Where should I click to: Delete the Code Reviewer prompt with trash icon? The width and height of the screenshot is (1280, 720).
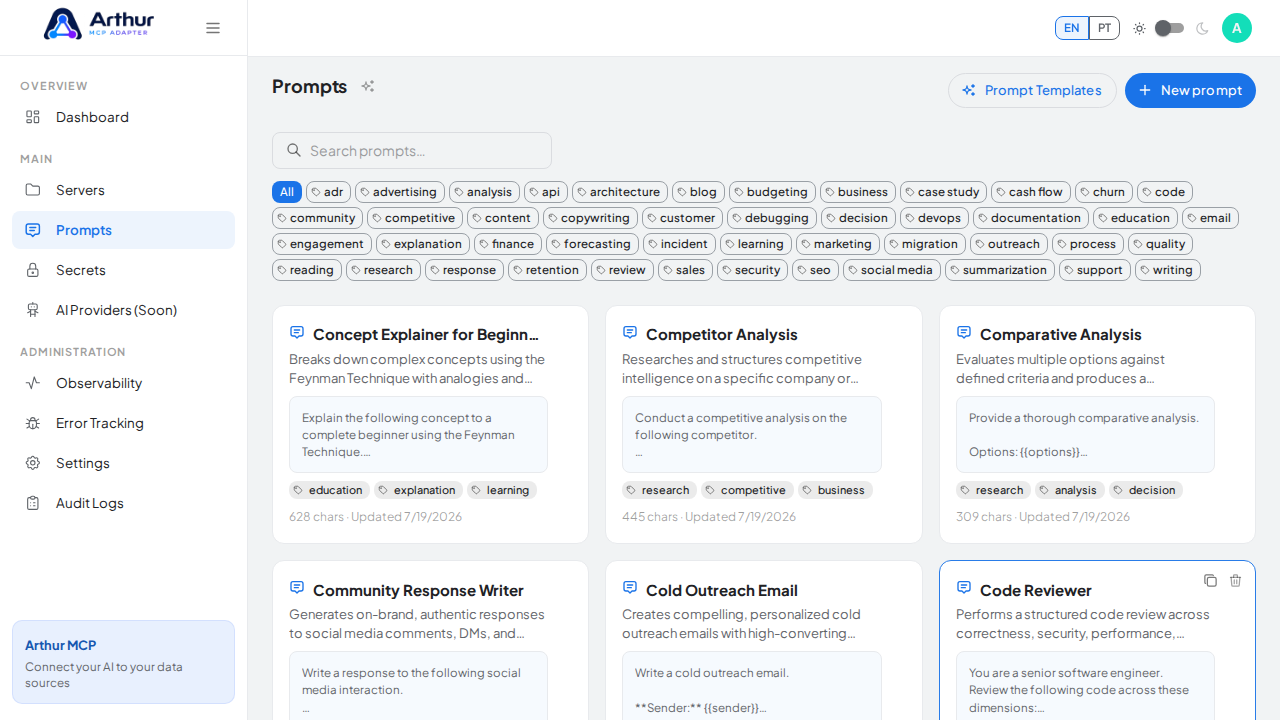[x=1235, y=581]
